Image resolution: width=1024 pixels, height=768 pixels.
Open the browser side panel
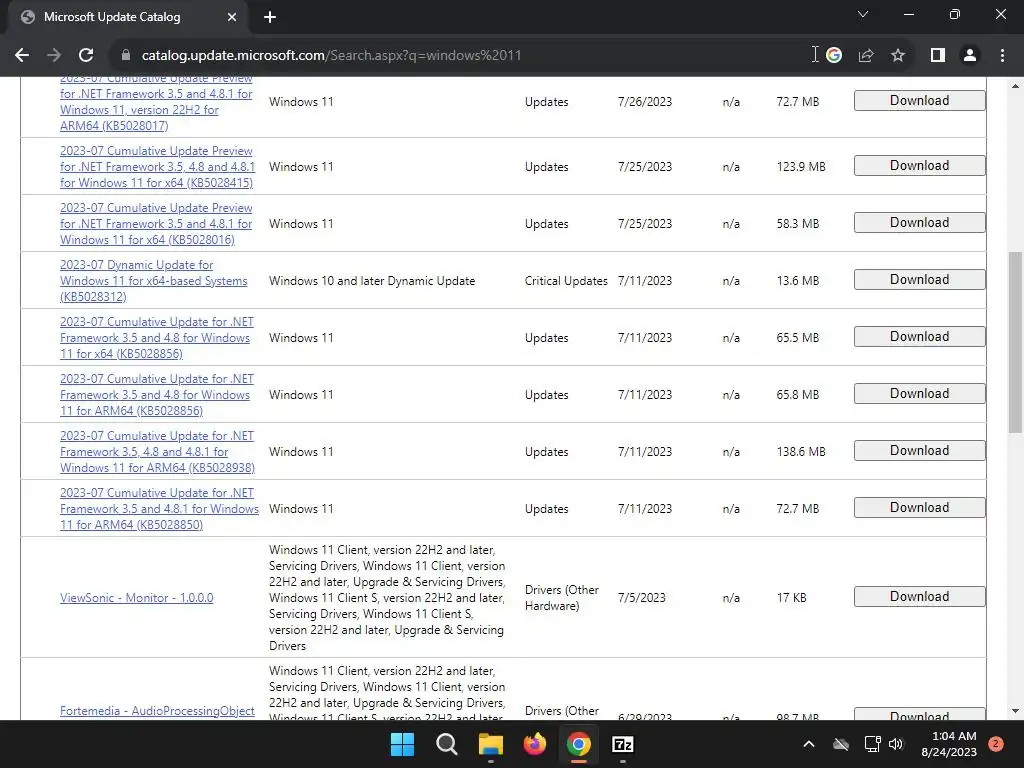938,56
